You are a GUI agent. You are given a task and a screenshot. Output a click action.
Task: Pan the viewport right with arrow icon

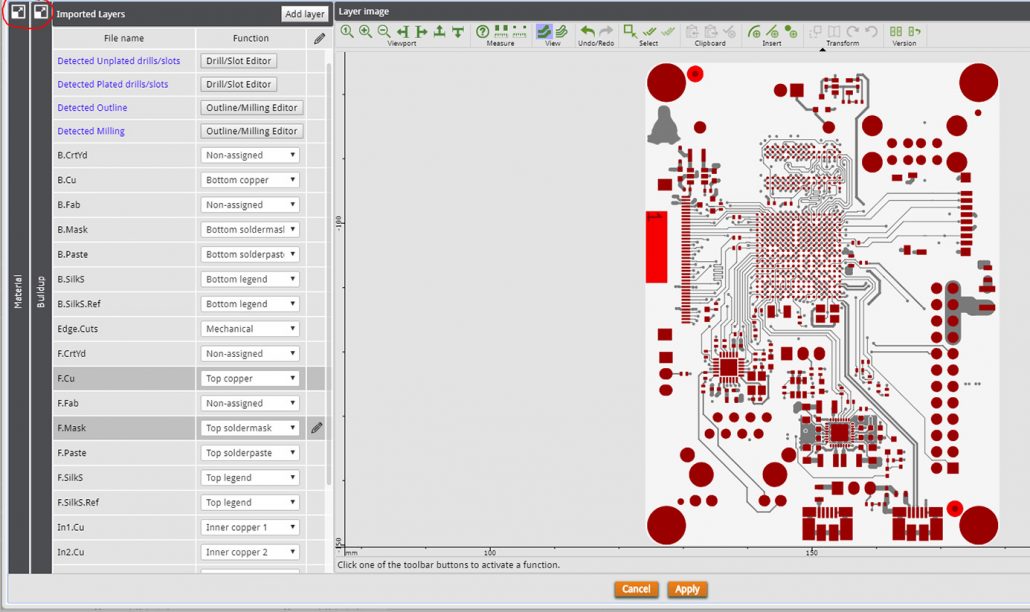tap(421, 32)
